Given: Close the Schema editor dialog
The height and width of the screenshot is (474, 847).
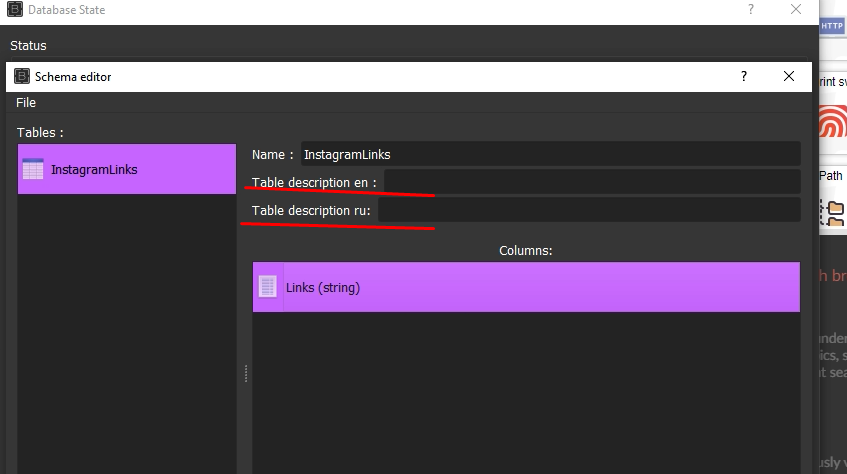Looking at the screenshot, I should (789, 76).
